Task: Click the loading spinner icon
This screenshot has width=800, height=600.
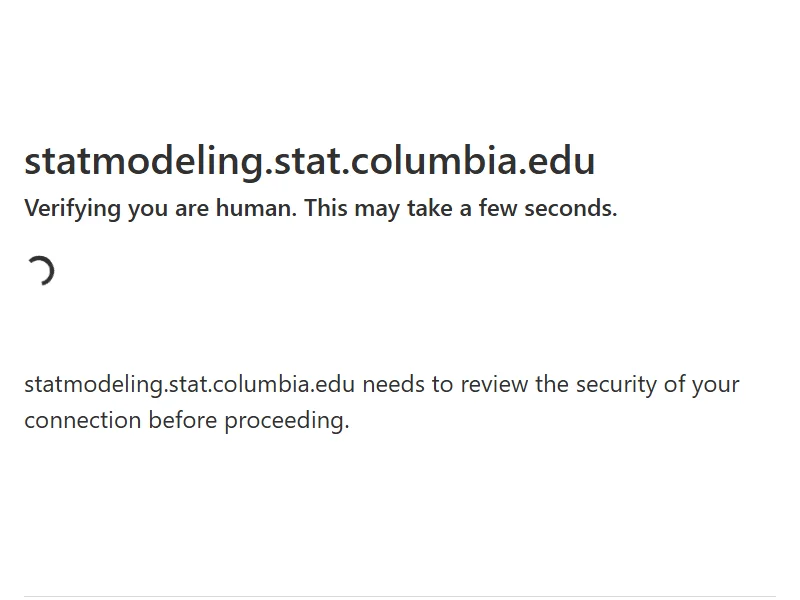Action: [40, 271]
